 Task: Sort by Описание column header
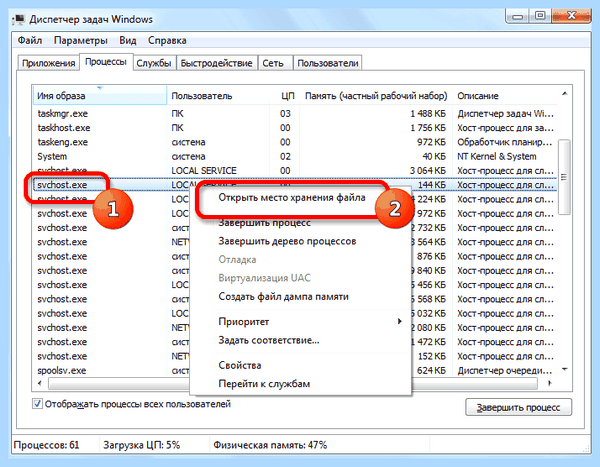[505, 96]
